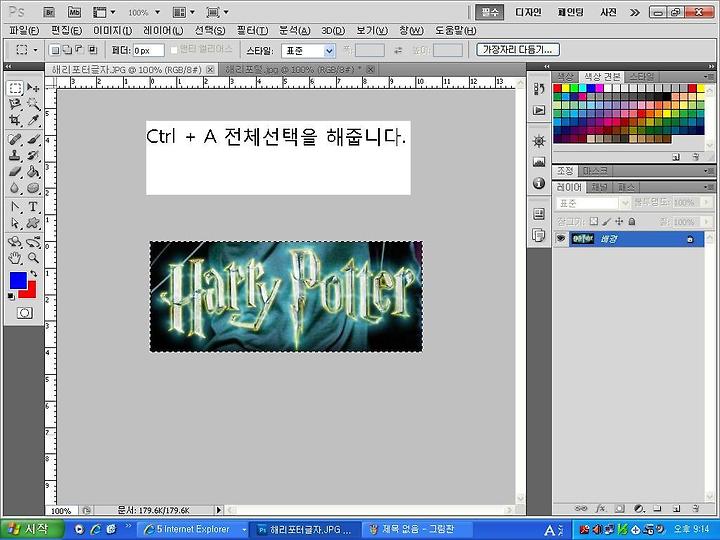Toggle Background layer visibility eye
Viewport: 720px width, 540px height.
point(560,239)
